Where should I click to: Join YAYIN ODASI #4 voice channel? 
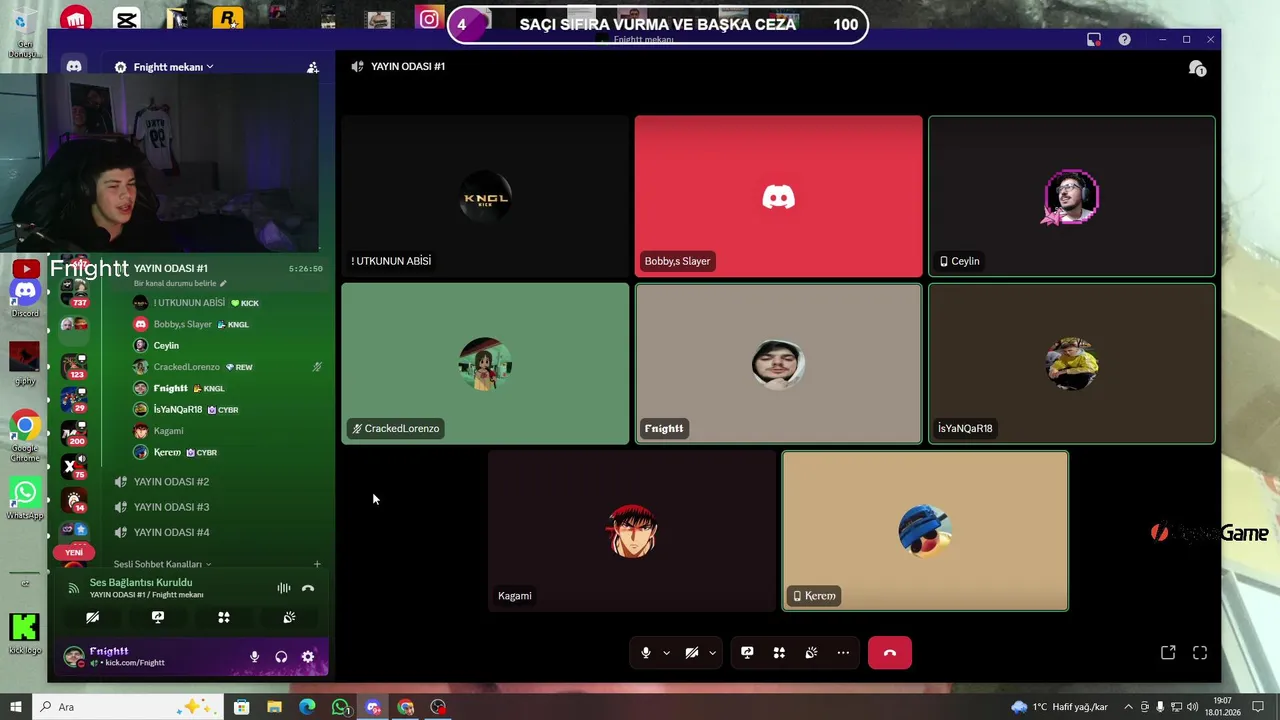click(171, 532)
